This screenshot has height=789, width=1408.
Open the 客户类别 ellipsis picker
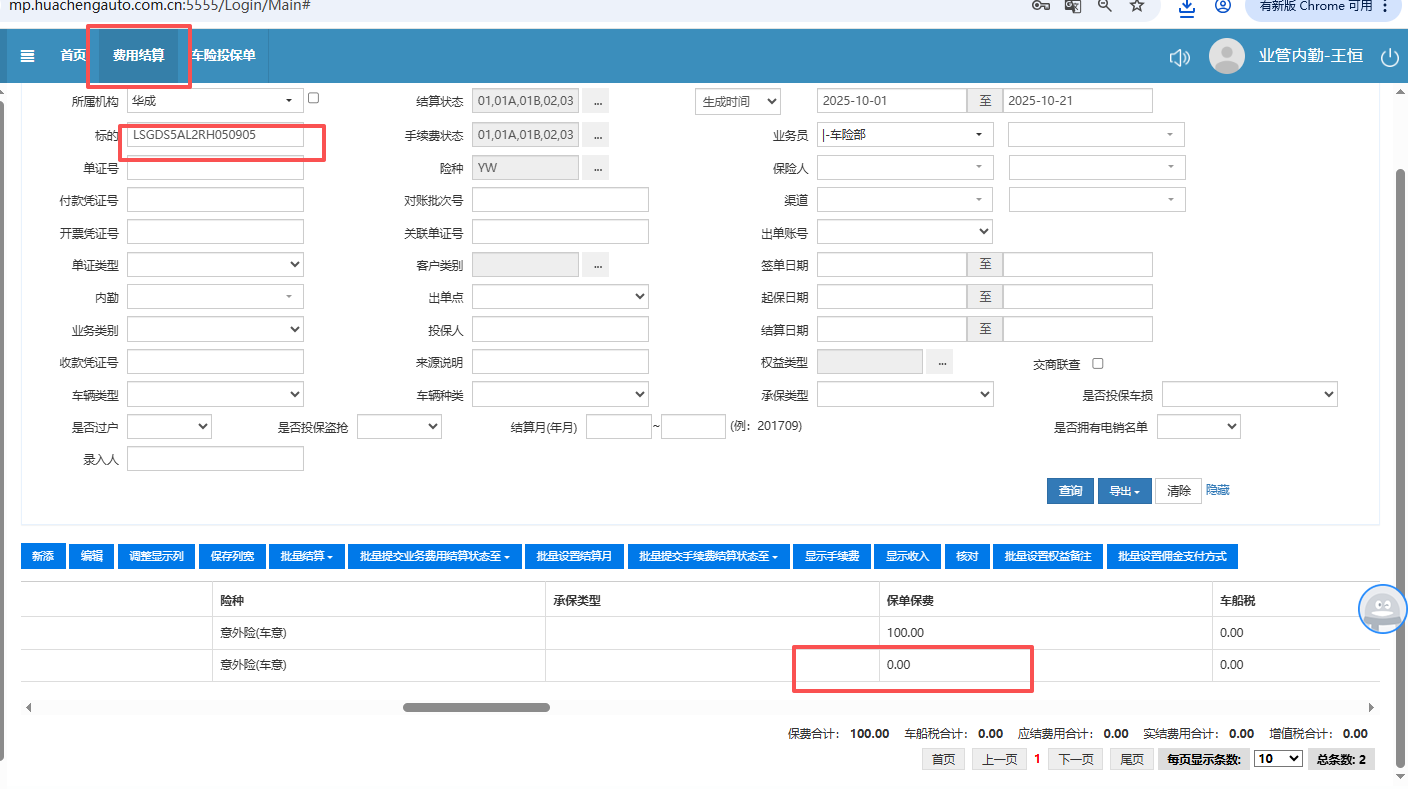click(x=596, y=265)
